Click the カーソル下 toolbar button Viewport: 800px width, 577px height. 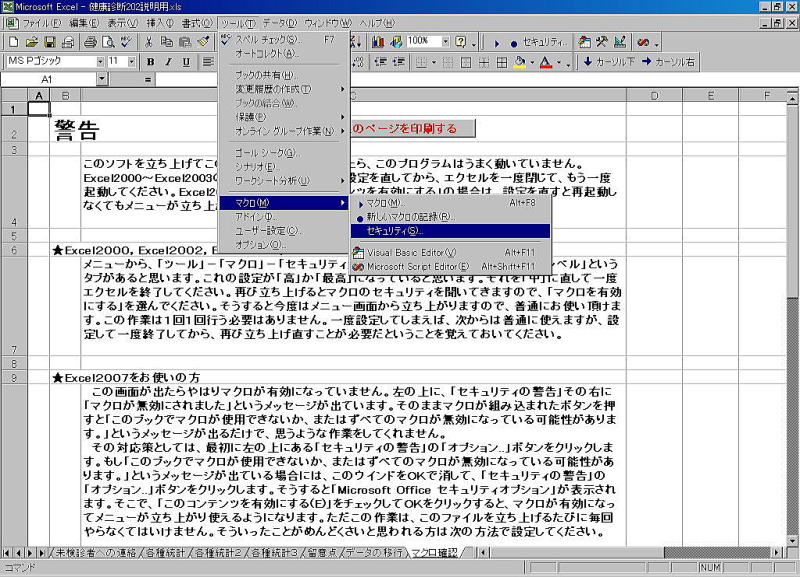[609, 62]
